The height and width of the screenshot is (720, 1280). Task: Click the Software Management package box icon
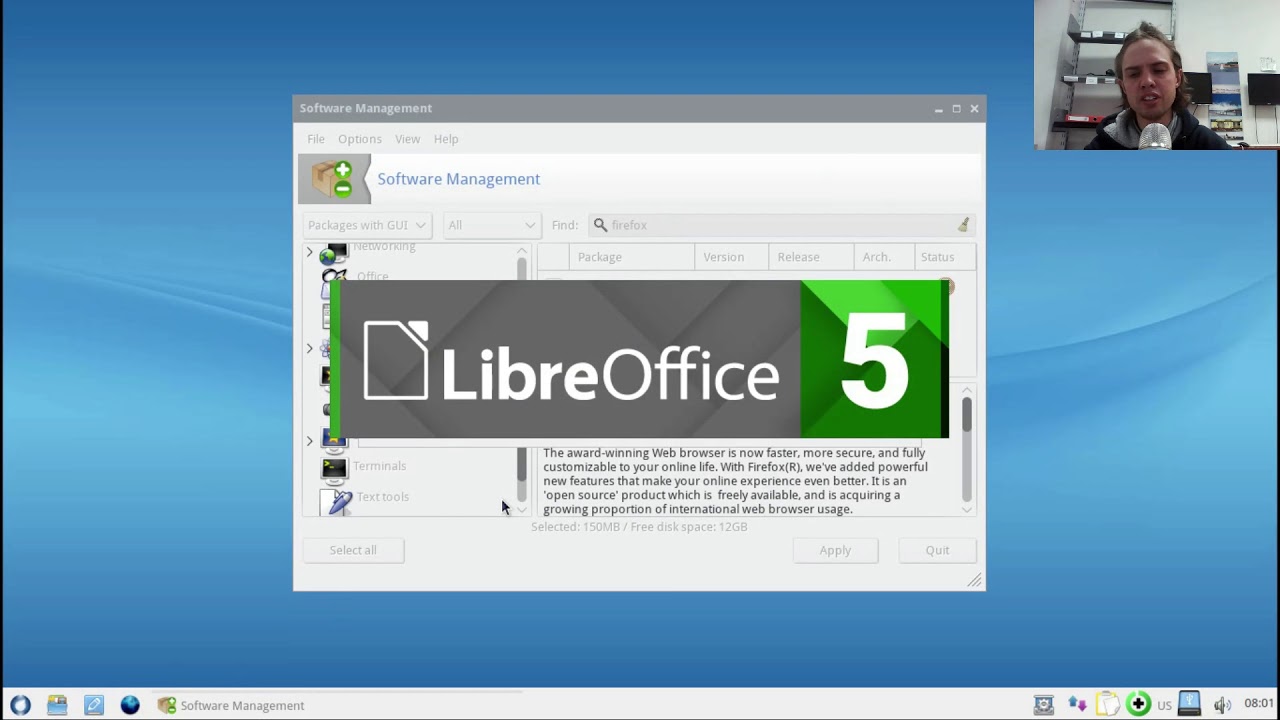coord(334,179)
